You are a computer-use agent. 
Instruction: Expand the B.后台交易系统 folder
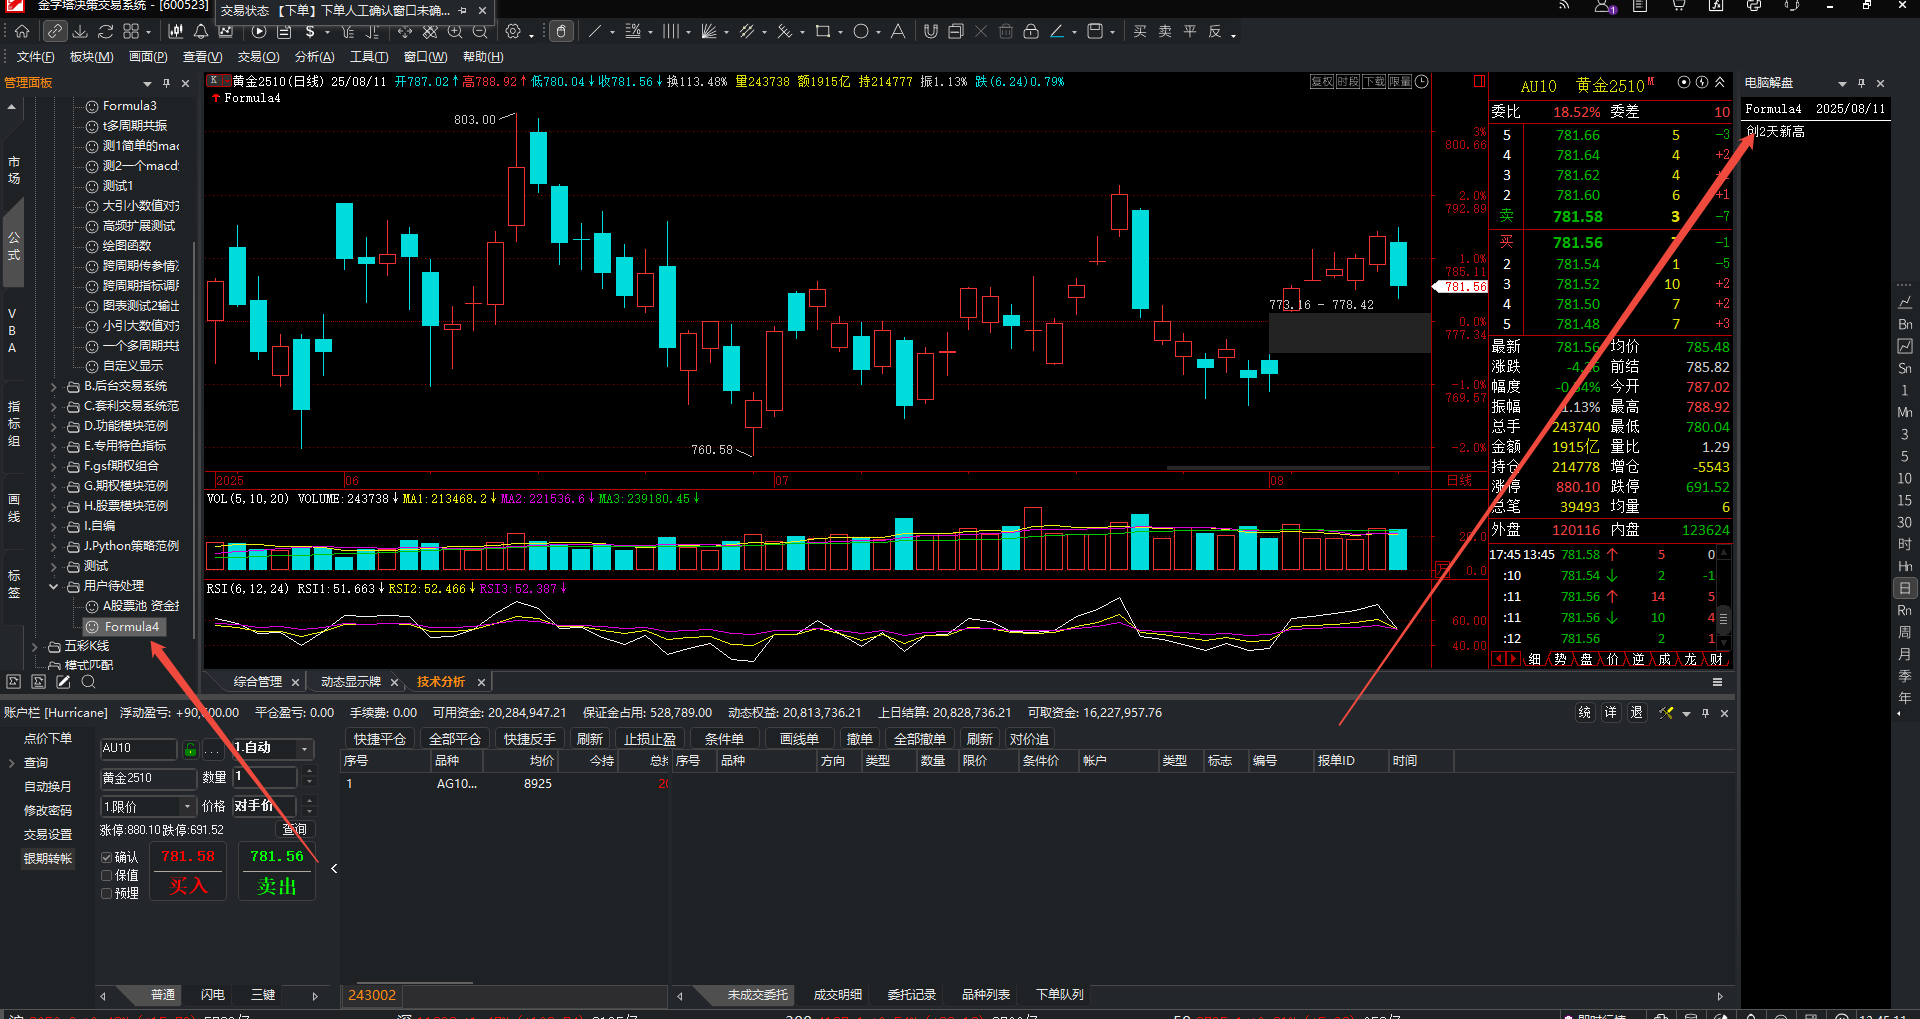click(x=54, y=386)
